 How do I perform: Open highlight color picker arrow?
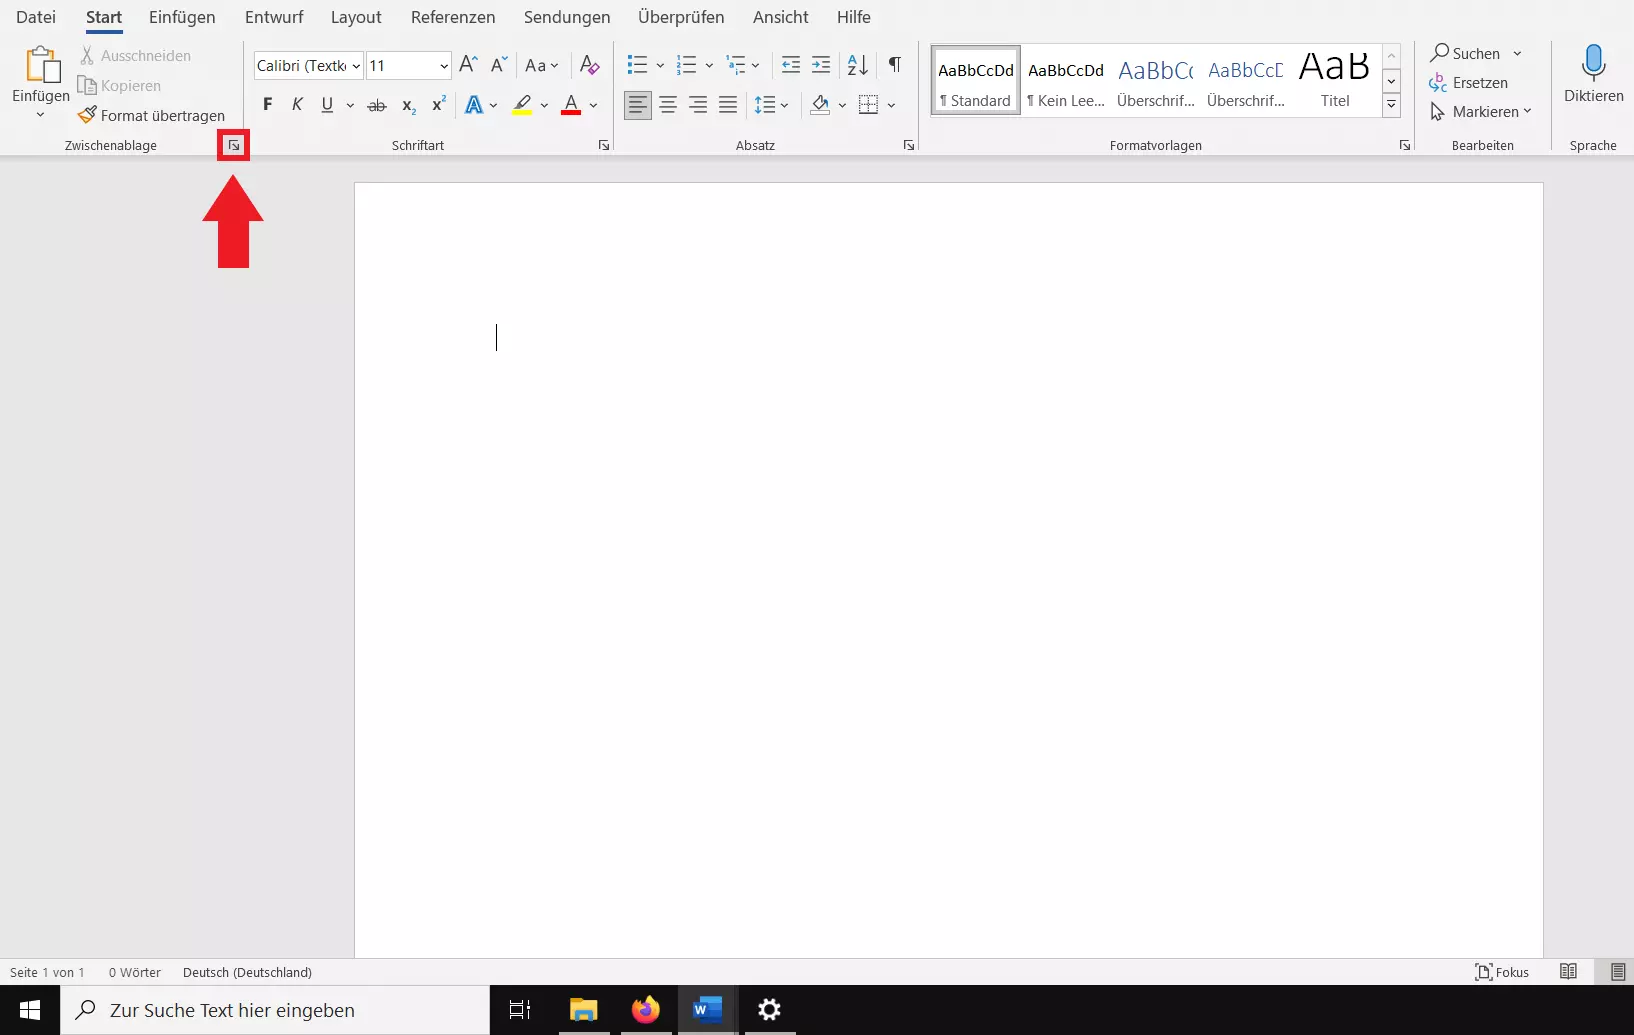pos(544,105)
